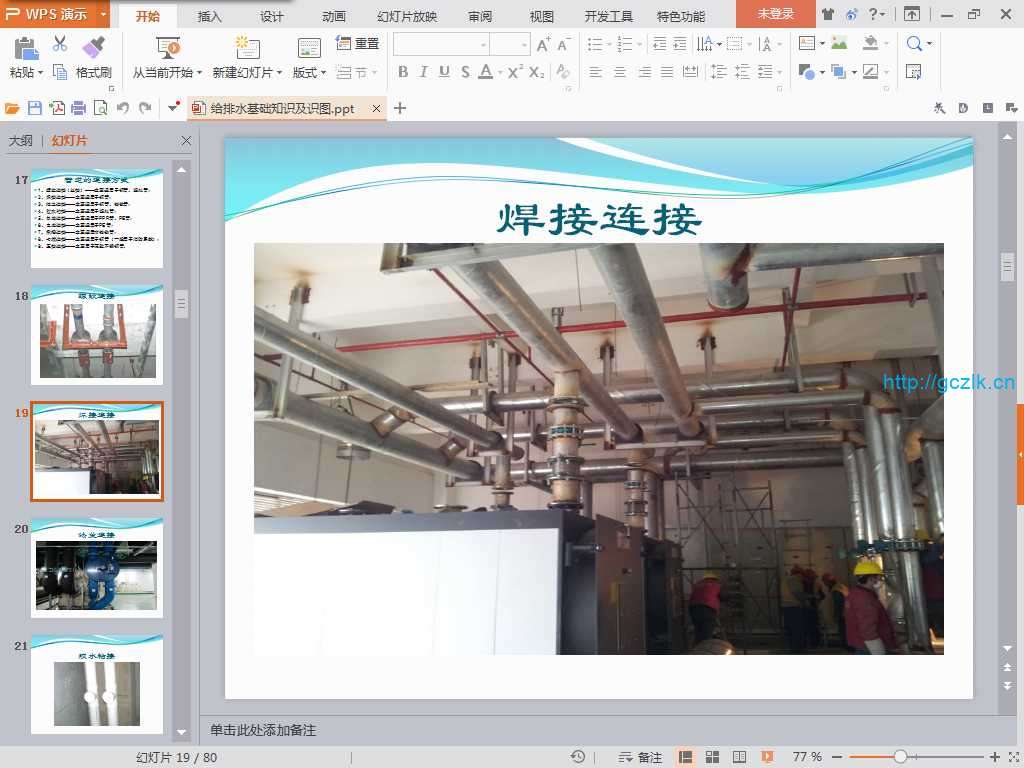Toggle the 备注 notes pane in status bar
The height and width of the screenshot is (768, 1024).
click(x=640, y=757)
